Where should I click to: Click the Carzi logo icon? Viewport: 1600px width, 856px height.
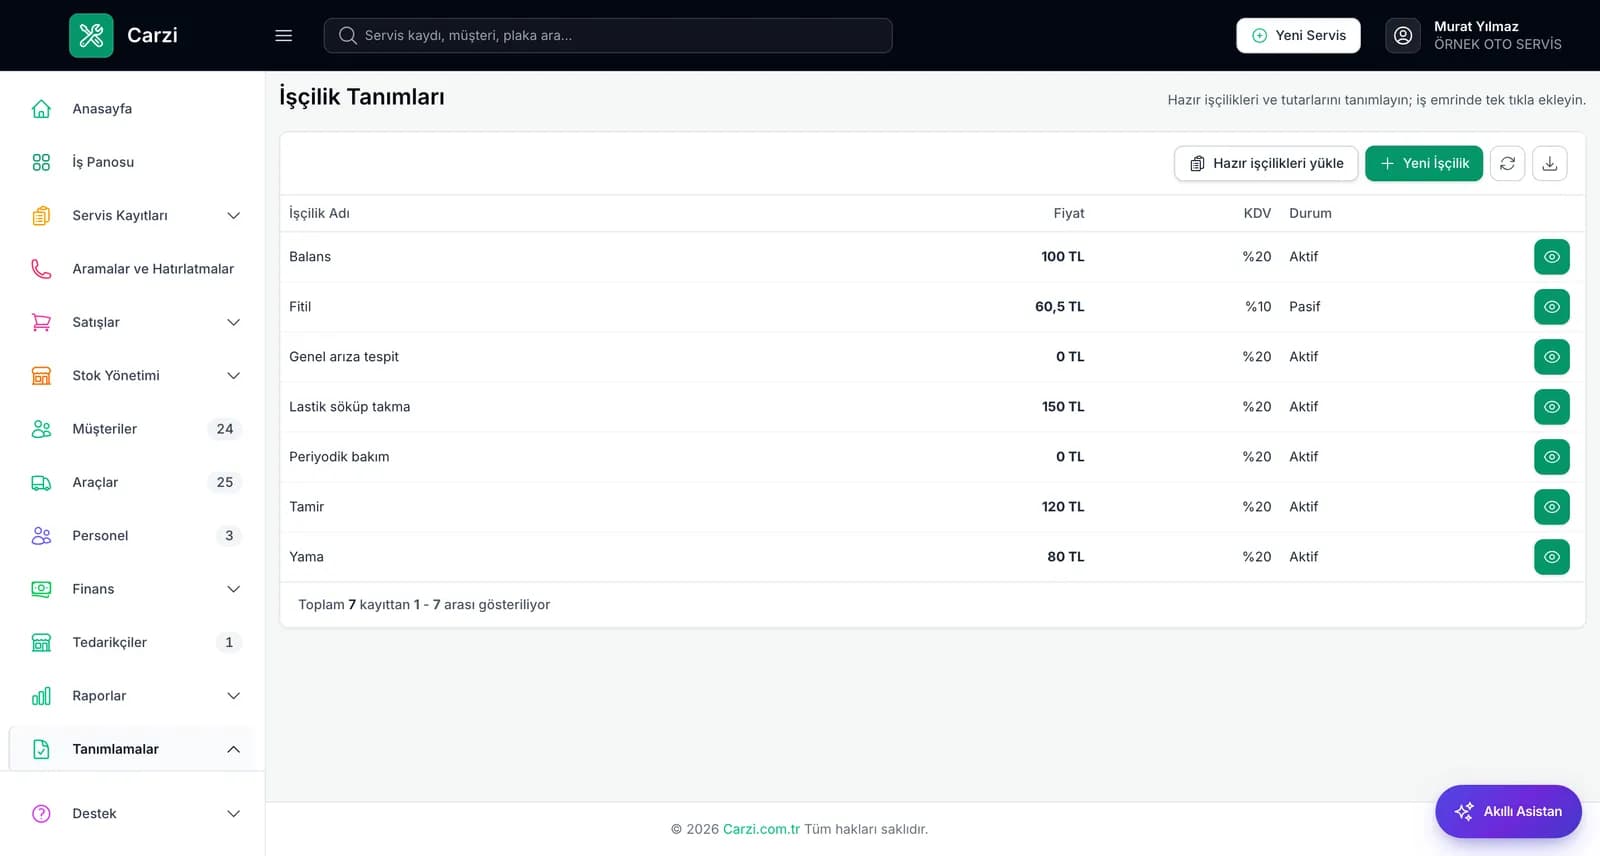coord(91,35)
